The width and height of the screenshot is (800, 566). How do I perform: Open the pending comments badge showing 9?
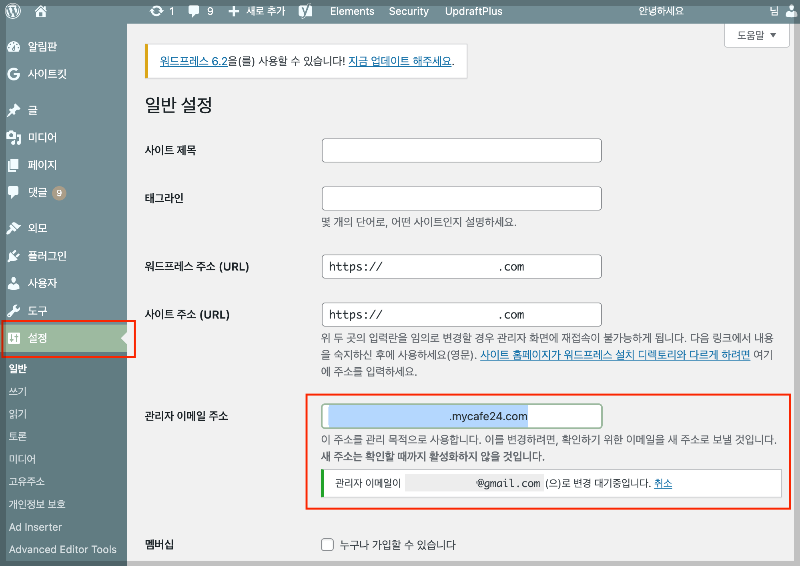(59, 193)
